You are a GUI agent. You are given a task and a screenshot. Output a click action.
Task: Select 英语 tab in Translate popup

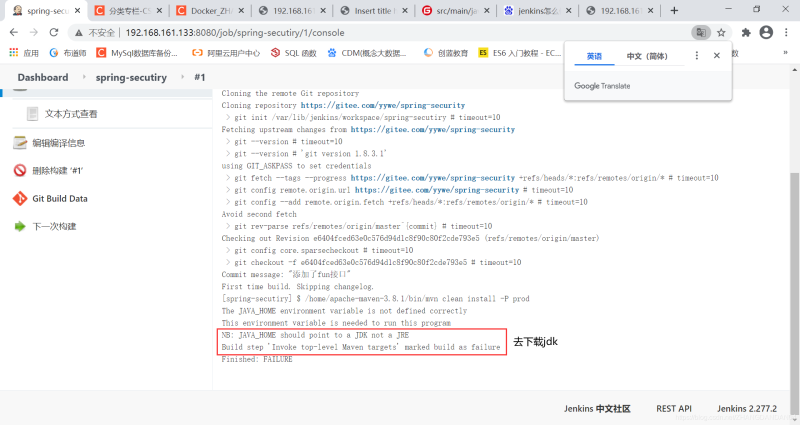[x=594, y=56]
